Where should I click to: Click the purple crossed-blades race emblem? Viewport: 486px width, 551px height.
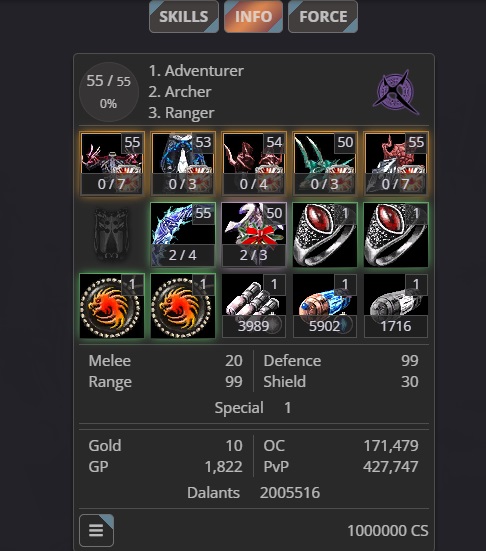pyautogui.click(x=396, y=92)
